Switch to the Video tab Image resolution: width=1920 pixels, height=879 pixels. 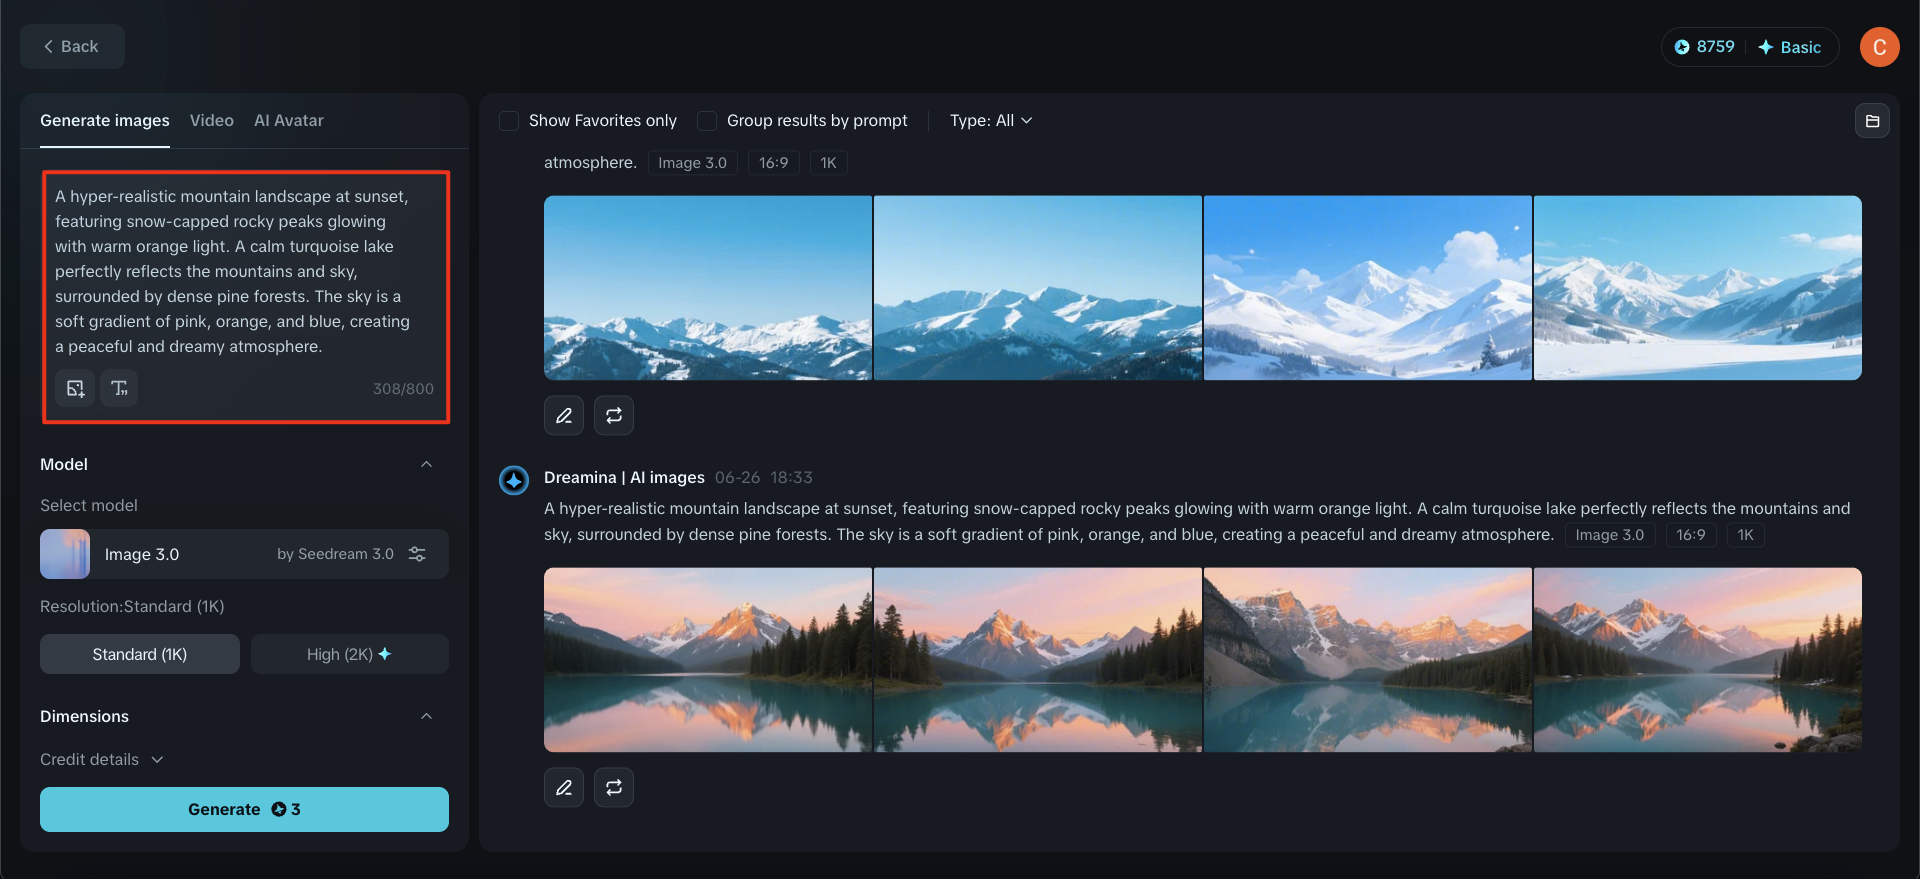[212, 121]
